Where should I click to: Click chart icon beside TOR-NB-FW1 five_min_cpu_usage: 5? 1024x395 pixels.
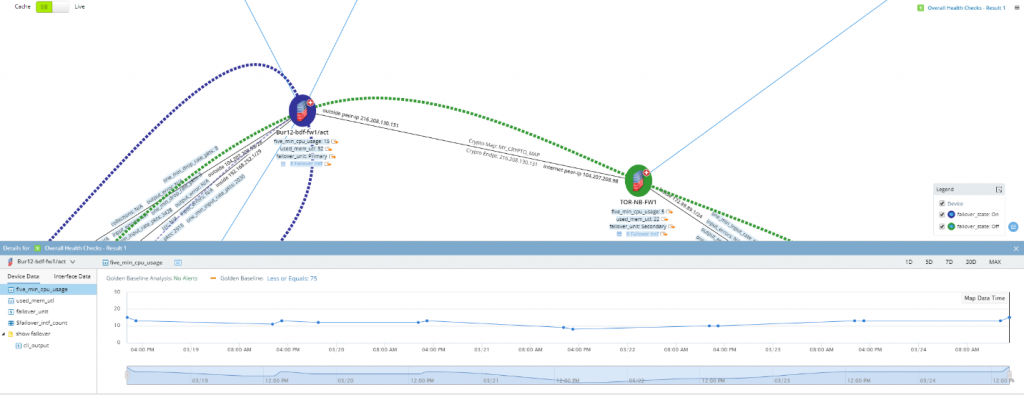click(669, 212)
